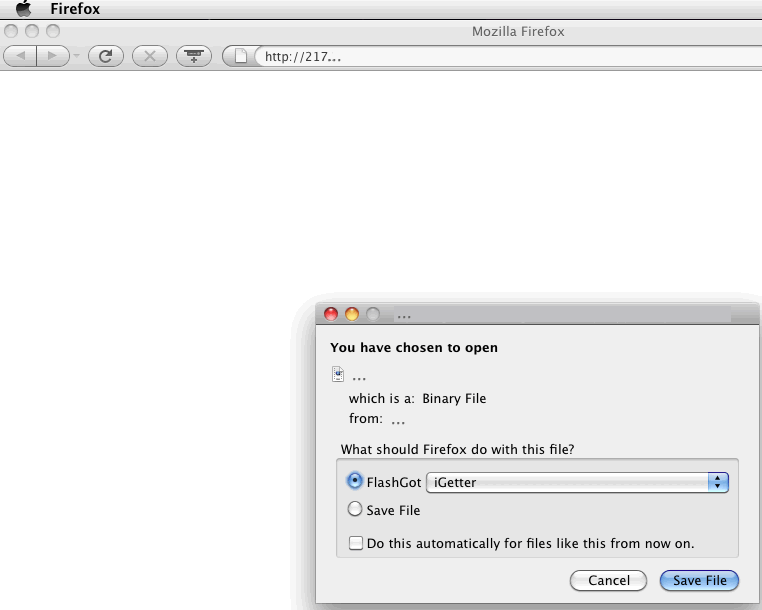Enable 'Do this automatically' checkbox
This screenshot has height=610, width=762.
click(x=356, y=543)
